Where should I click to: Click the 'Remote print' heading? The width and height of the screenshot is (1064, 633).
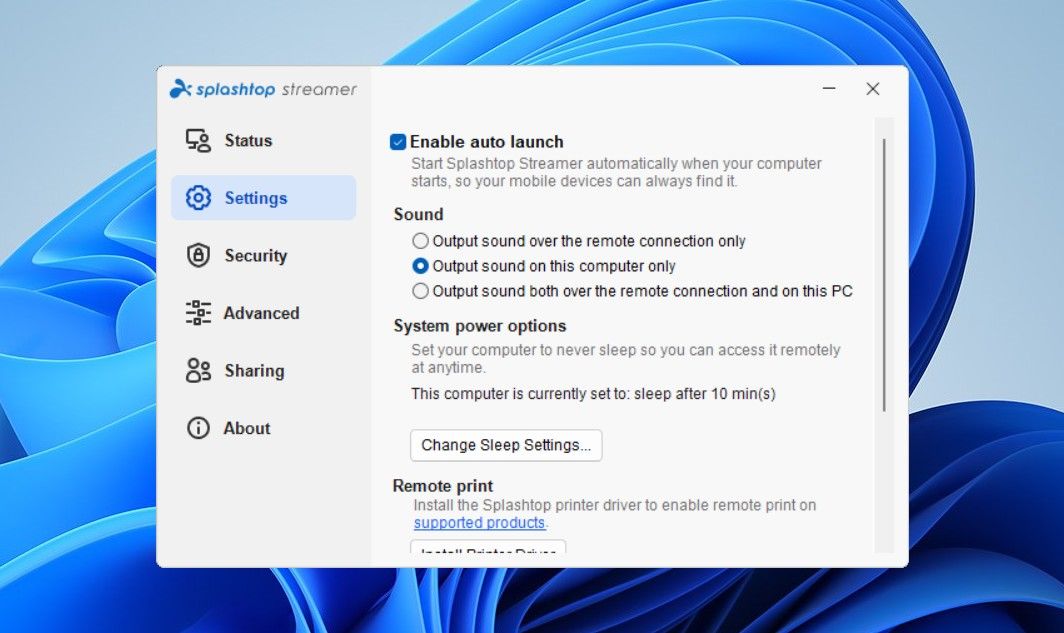click(442, 486)
